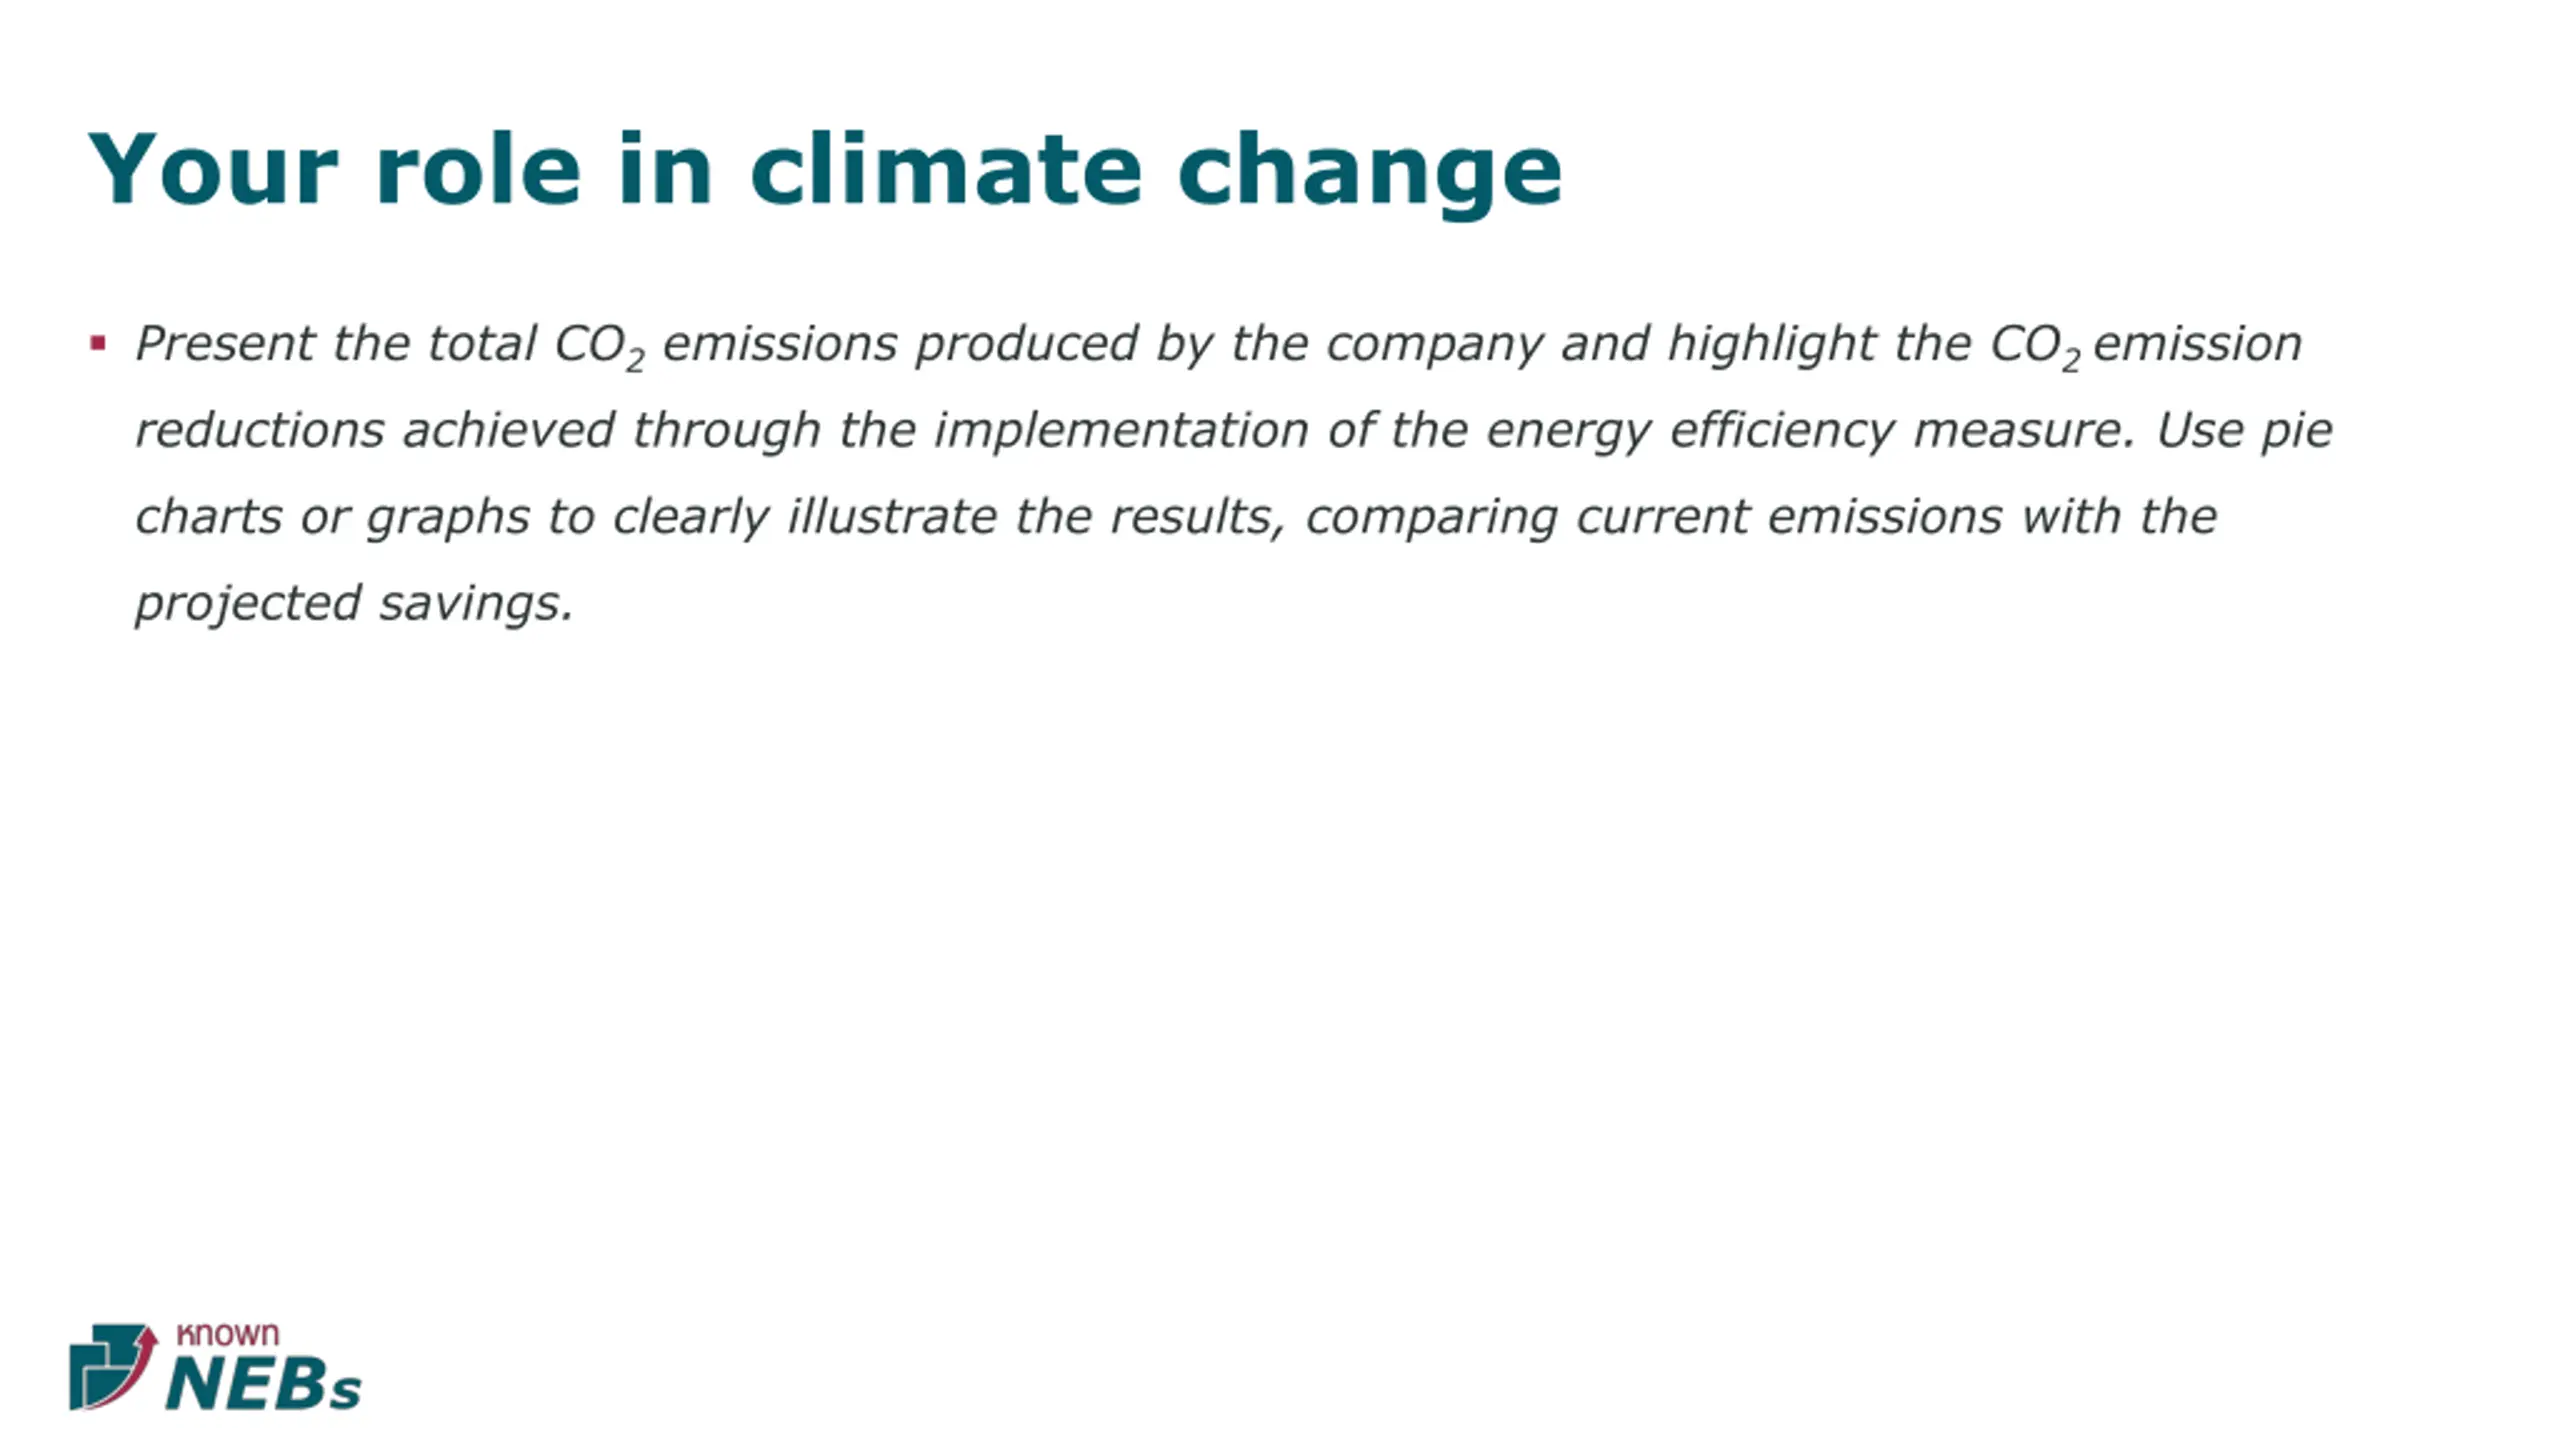This screenshot has width=2560, height=1440.
Task: Click the word 'implementation' in the paragraph
Action: tap(1121, 432)
